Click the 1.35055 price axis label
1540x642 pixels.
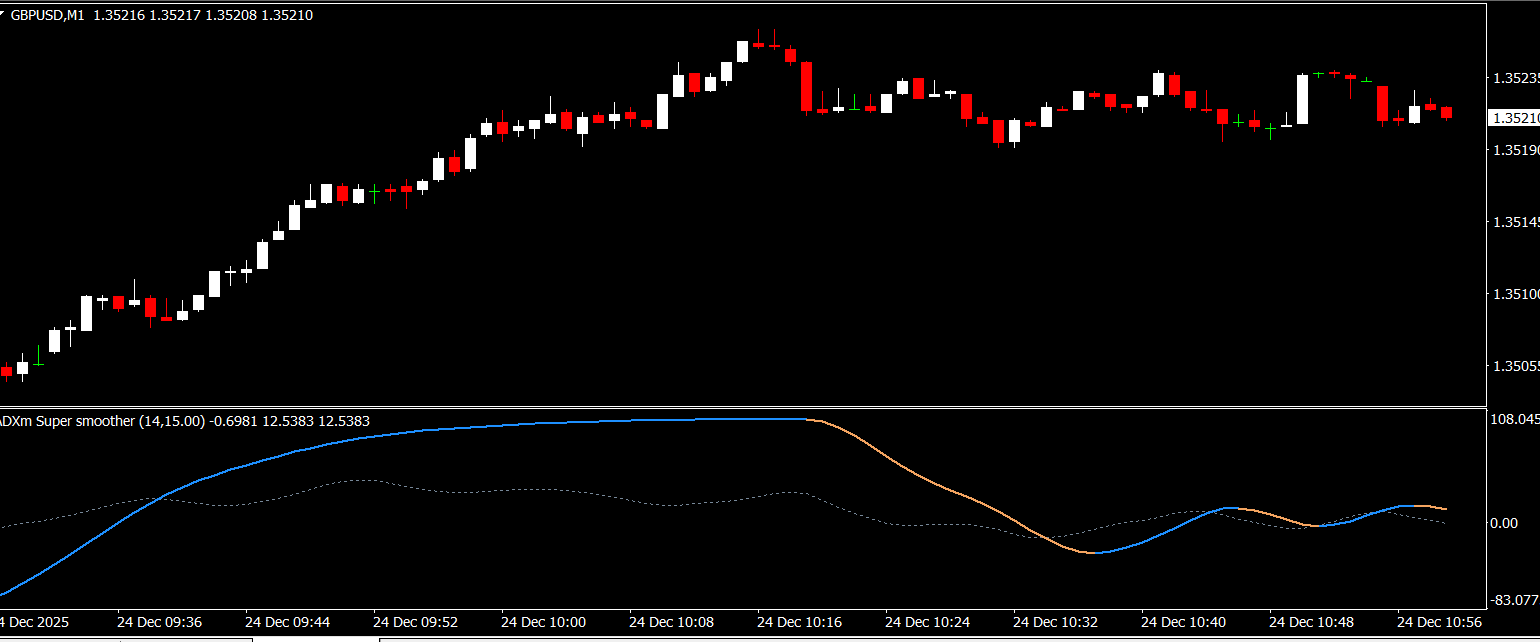tap(1515, 367)
